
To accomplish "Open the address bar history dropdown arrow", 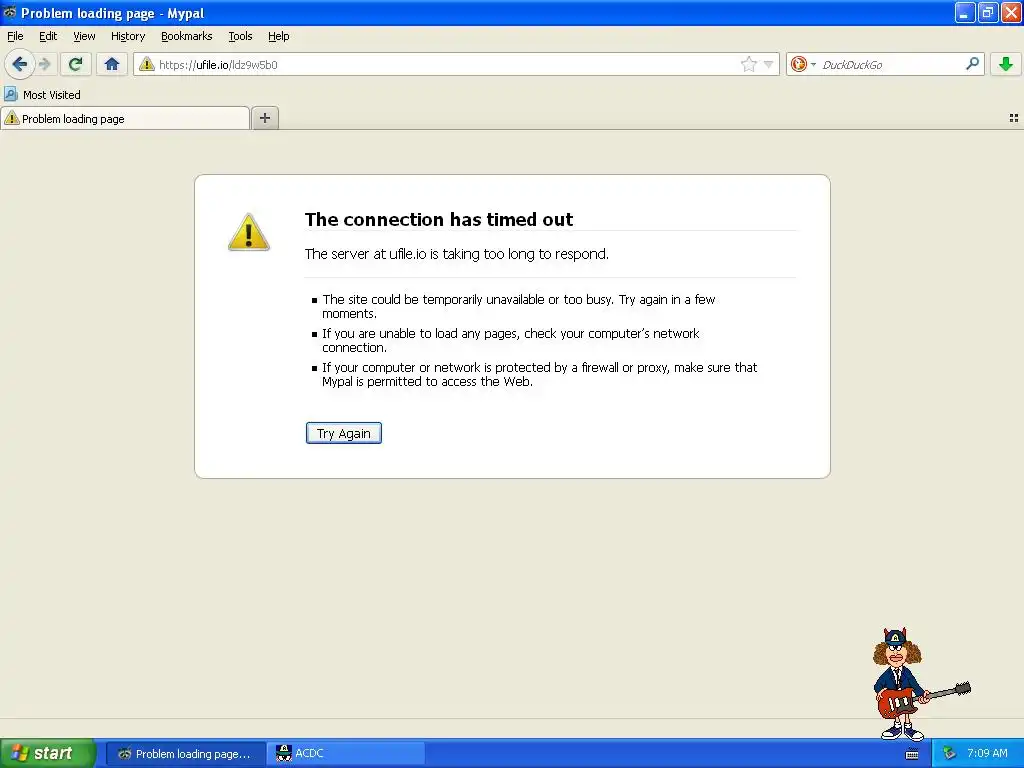I will click(769, 64).
